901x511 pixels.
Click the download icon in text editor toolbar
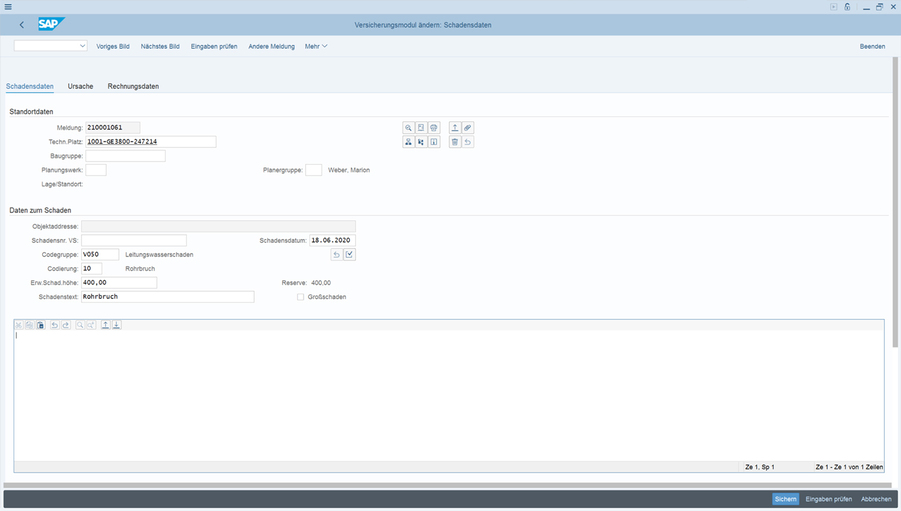coord(116,325)
